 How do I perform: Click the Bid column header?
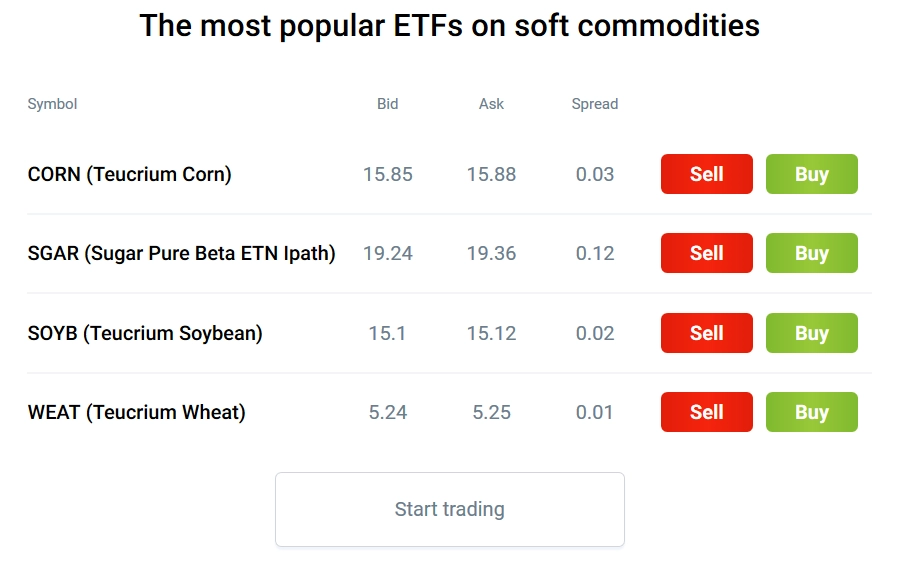[x=388, y=104]
